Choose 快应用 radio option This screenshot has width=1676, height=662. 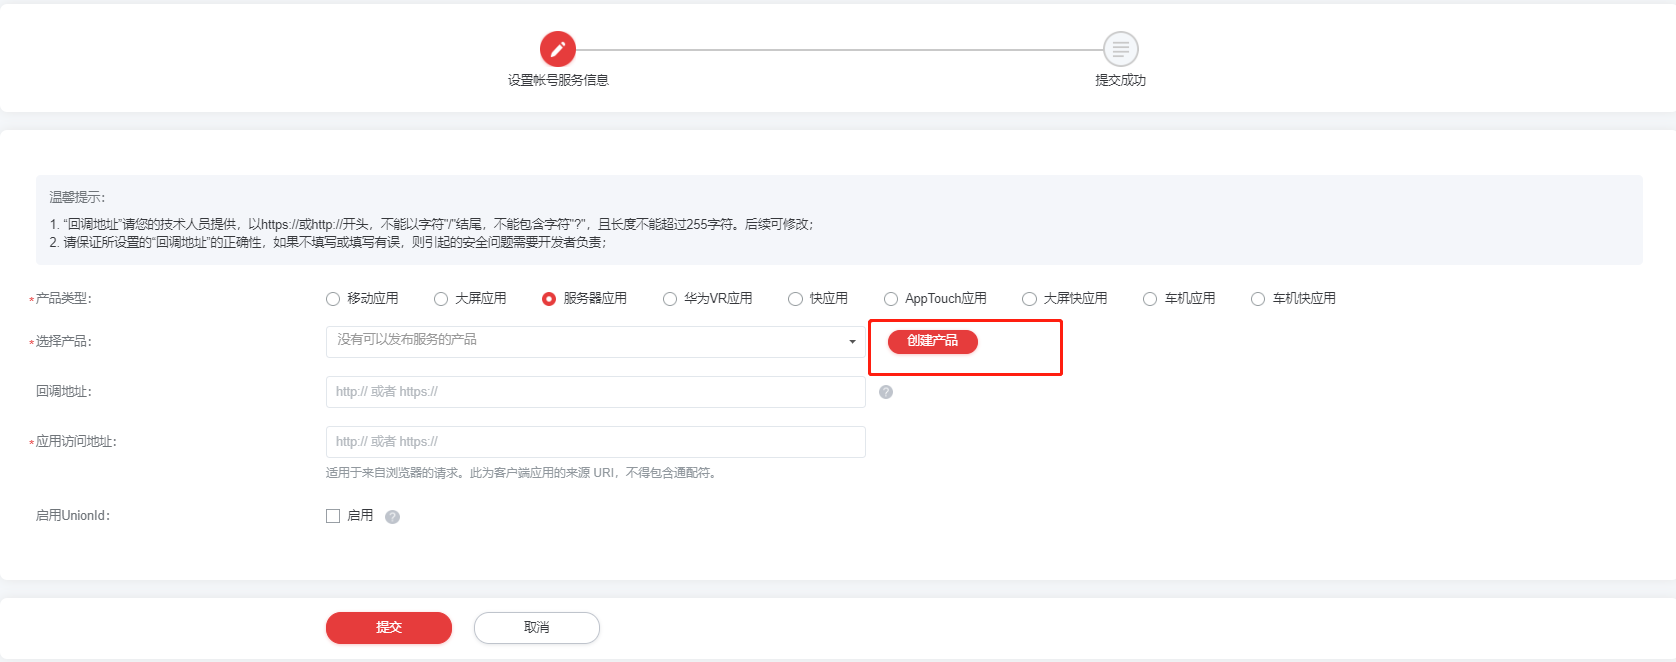[795, 299]
